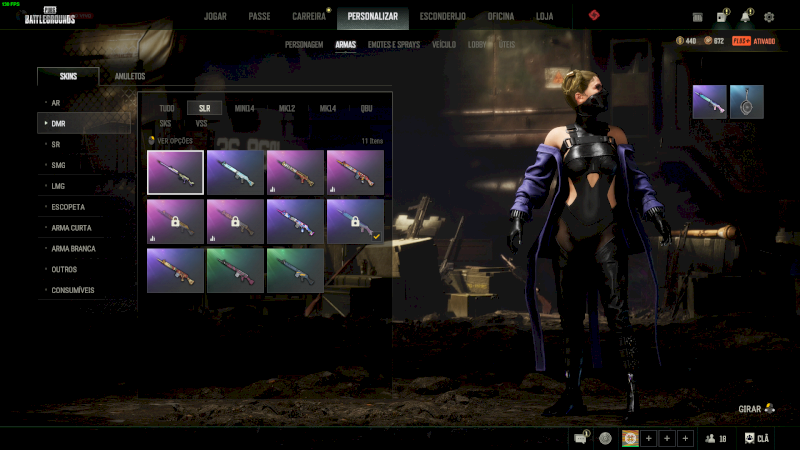Switch to EMOTES E SPRAYS sub-tab
The image size is (800, 450).
pyautogui.click(x=394, y=45)
